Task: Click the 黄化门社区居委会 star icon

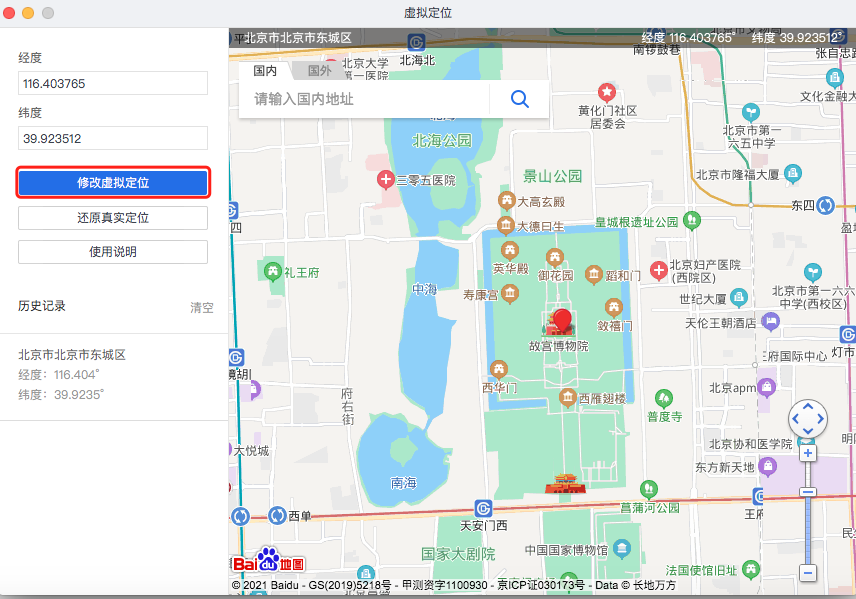Action: [607, 92]
